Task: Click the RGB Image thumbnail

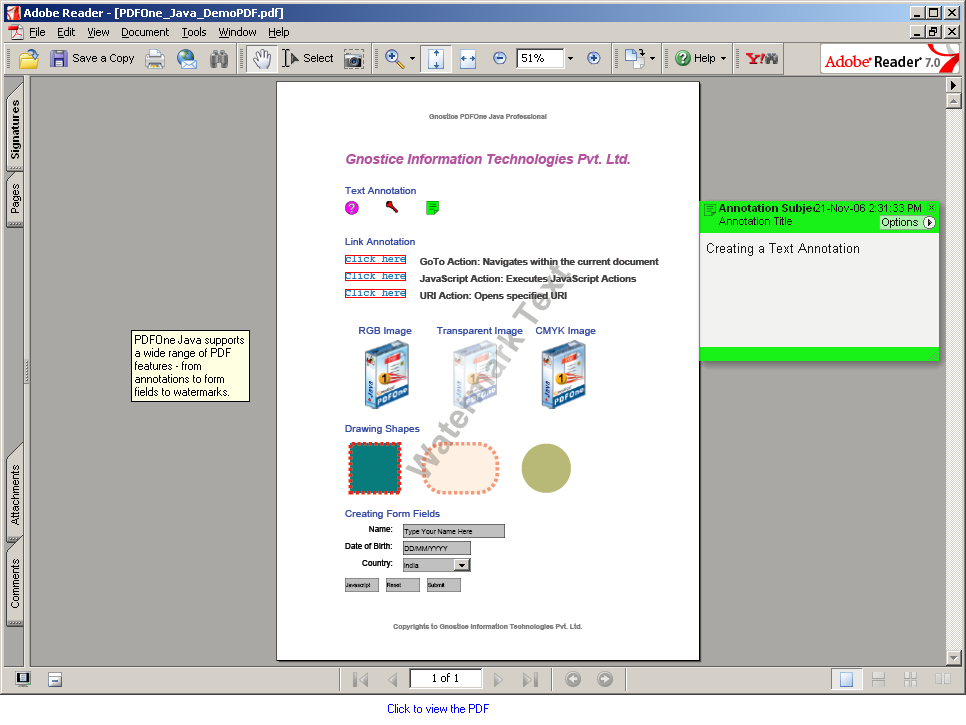Action: point(386,375)
